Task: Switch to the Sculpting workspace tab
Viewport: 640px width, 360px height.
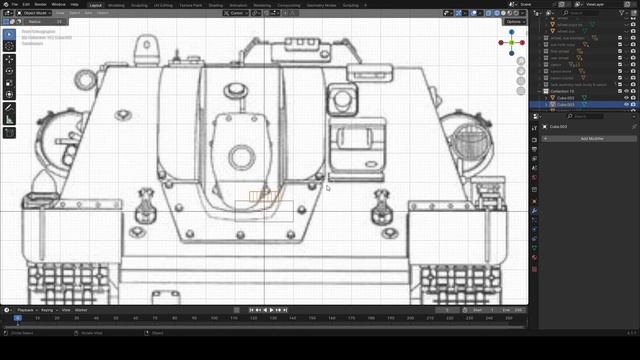Action: [x=139, y=5]
